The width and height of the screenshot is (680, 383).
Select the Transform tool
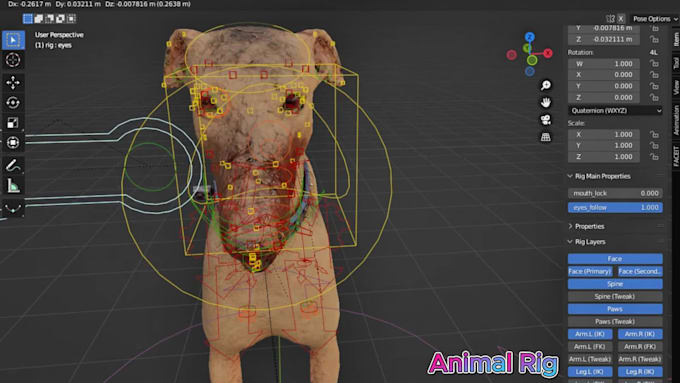(13, 142)
